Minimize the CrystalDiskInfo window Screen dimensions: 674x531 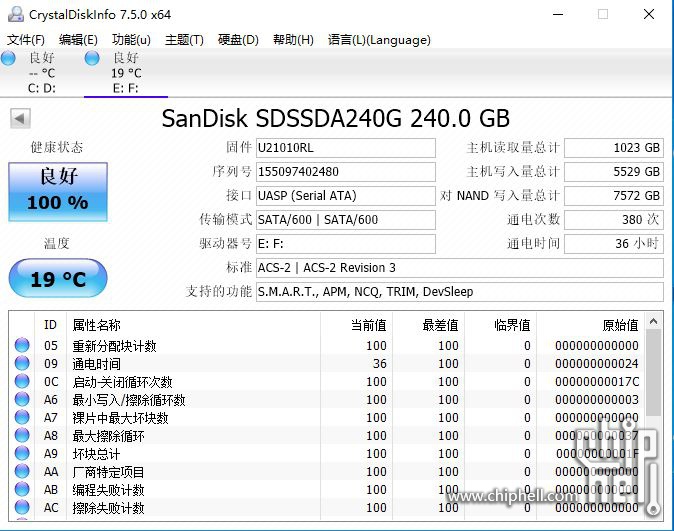558,14
